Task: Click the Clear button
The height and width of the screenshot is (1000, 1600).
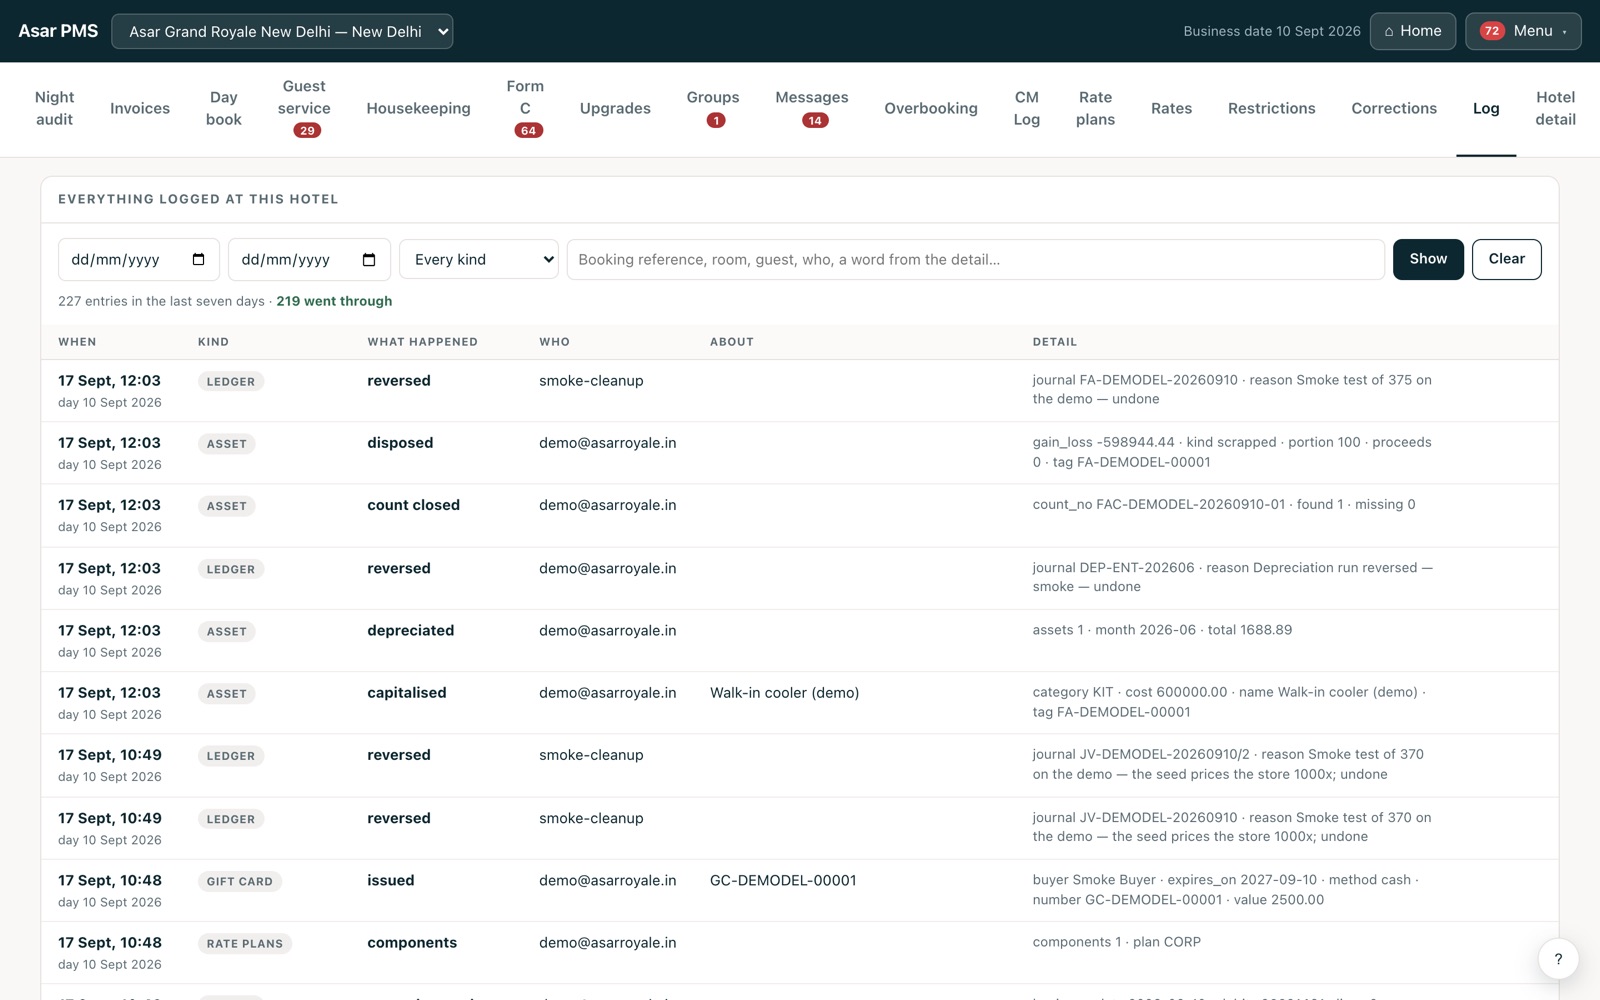Action: (1506, 259)
